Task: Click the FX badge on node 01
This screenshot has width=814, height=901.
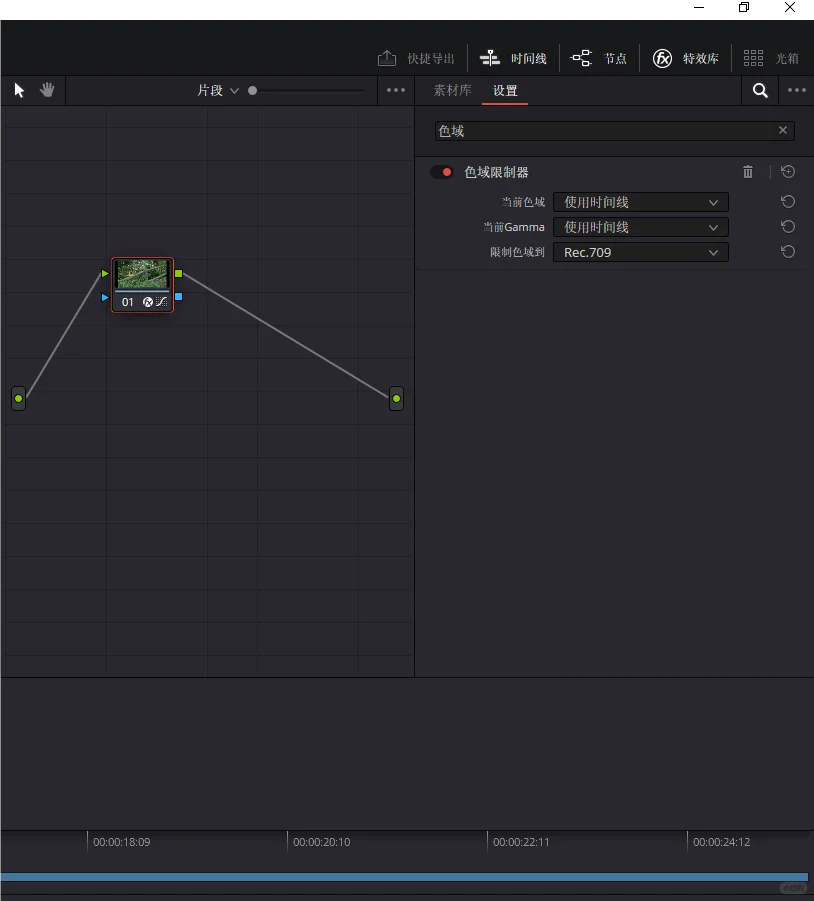Action: (x=148, y=302)
